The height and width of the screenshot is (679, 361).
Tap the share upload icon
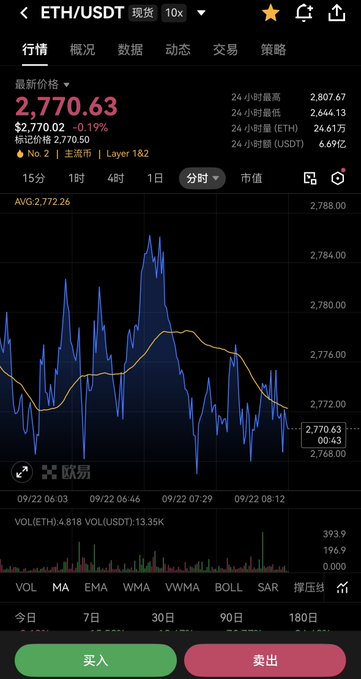(x=337, y=13)
